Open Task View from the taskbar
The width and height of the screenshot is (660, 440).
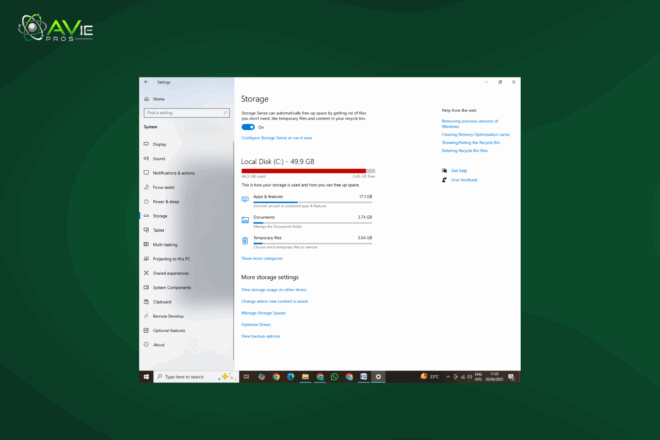pyautogui.click(x=246, y=377)
